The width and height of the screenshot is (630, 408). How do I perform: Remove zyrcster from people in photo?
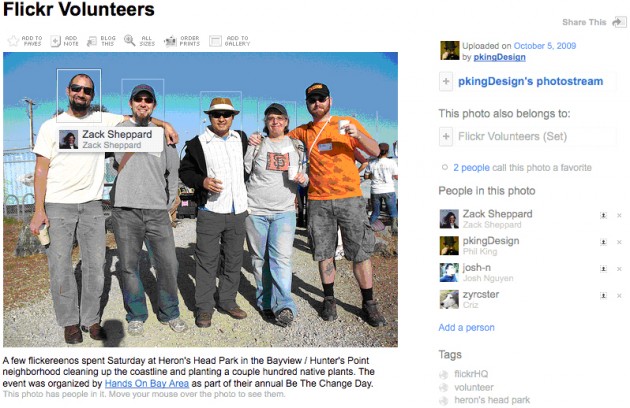click(619, 296)
